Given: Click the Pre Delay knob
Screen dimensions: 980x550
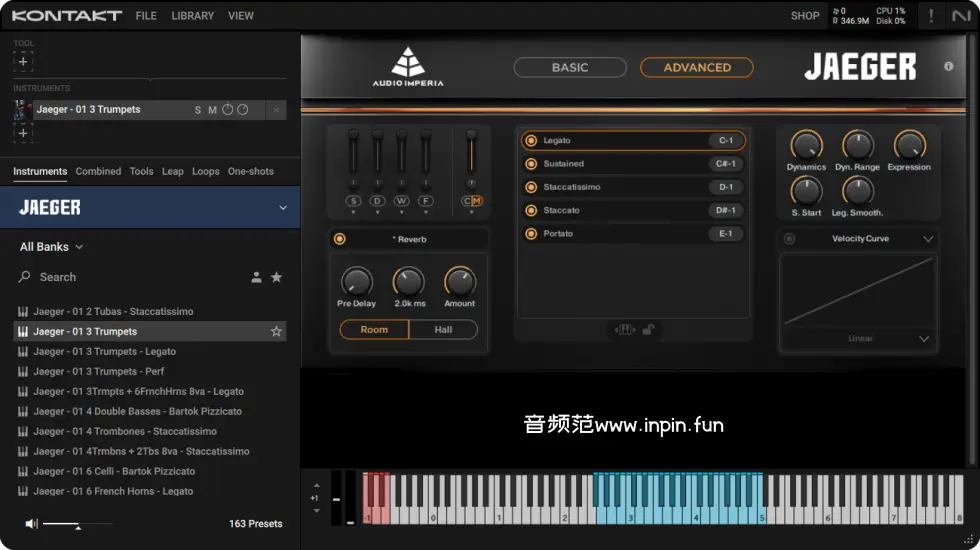Looking at the screenshot, I should [356, 282].
